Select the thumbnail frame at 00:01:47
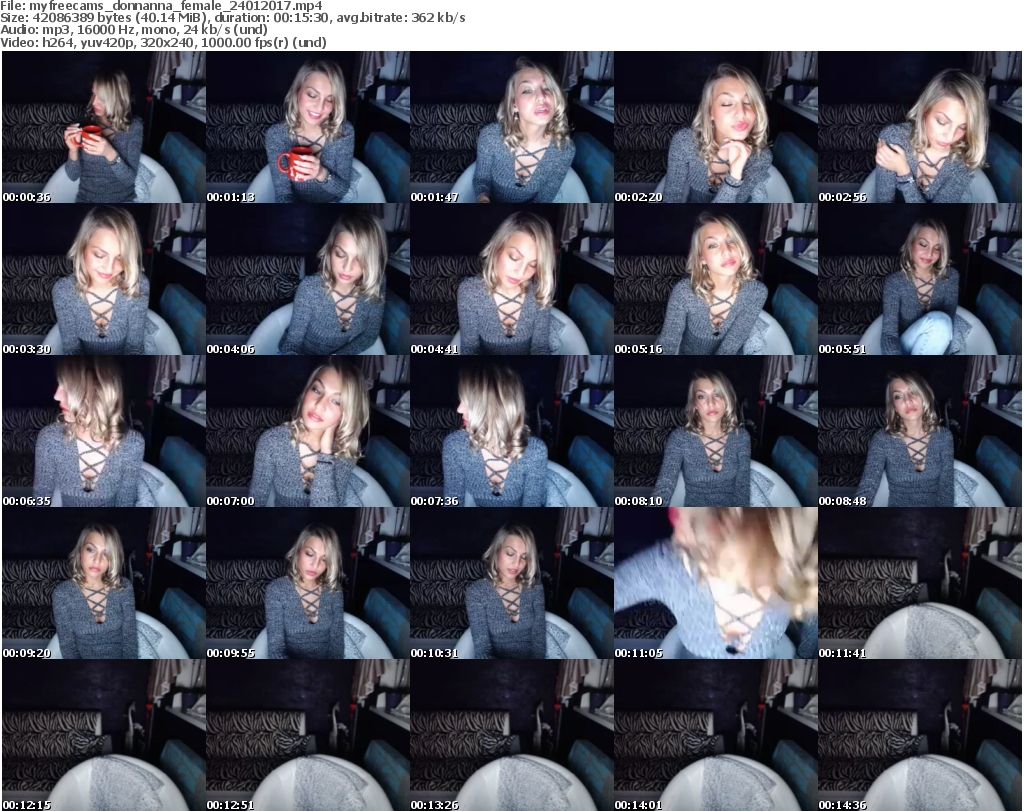The width and height of the screenshot is (1024, 811). click(512, 127)
